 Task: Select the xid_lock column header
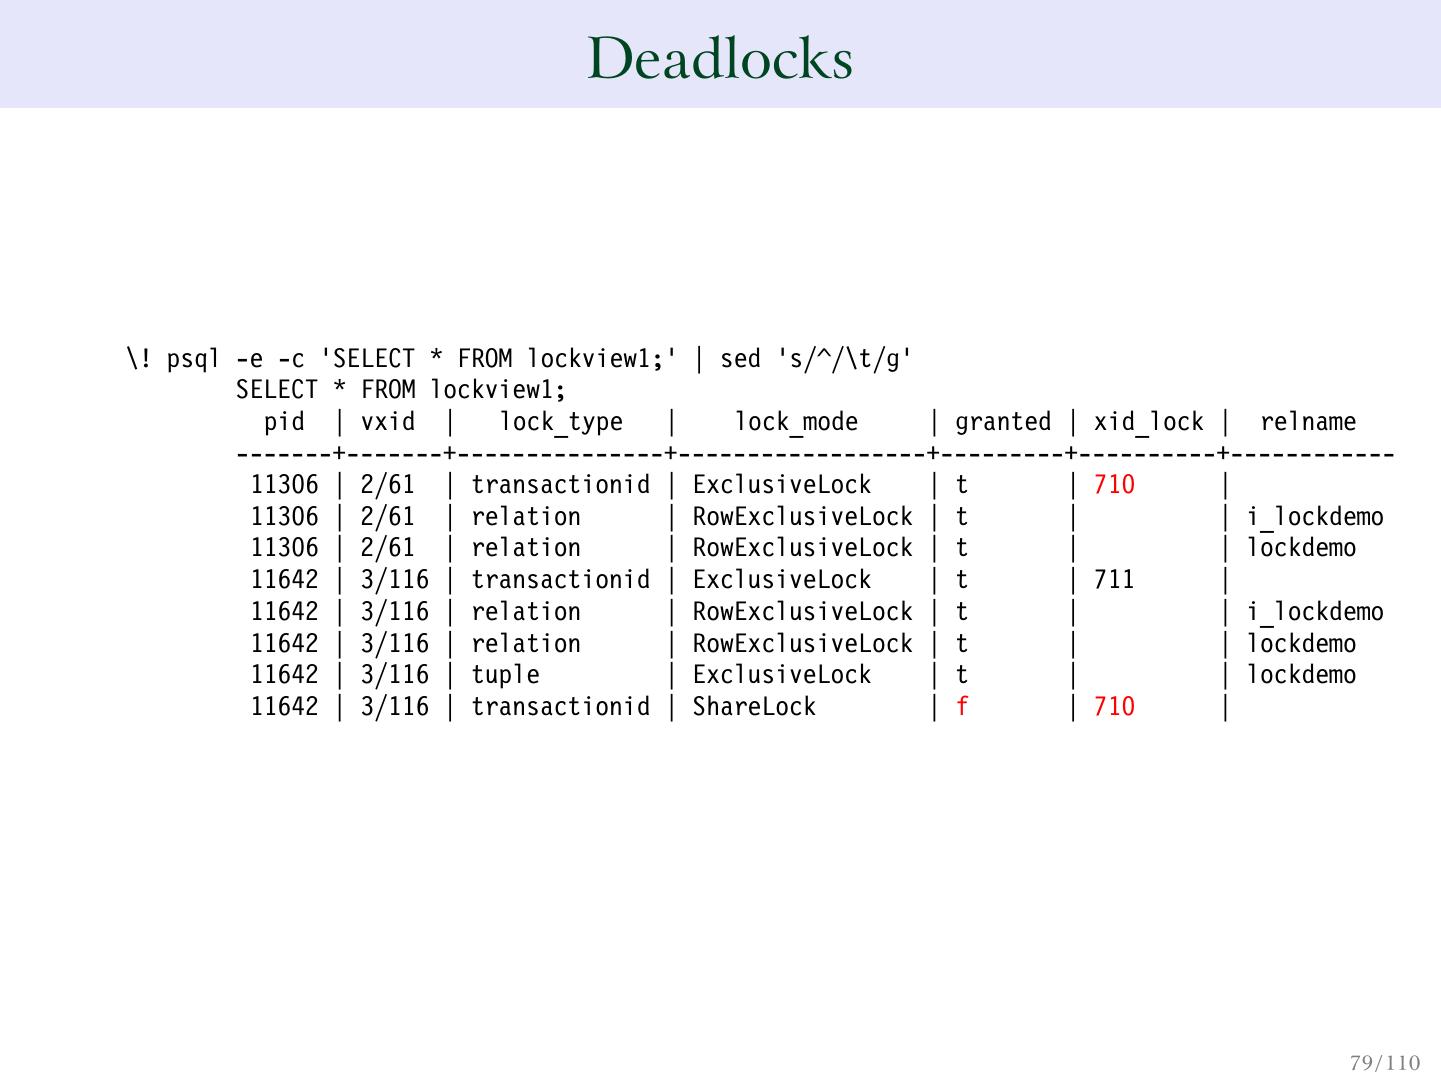click(x=1148, y=422)
